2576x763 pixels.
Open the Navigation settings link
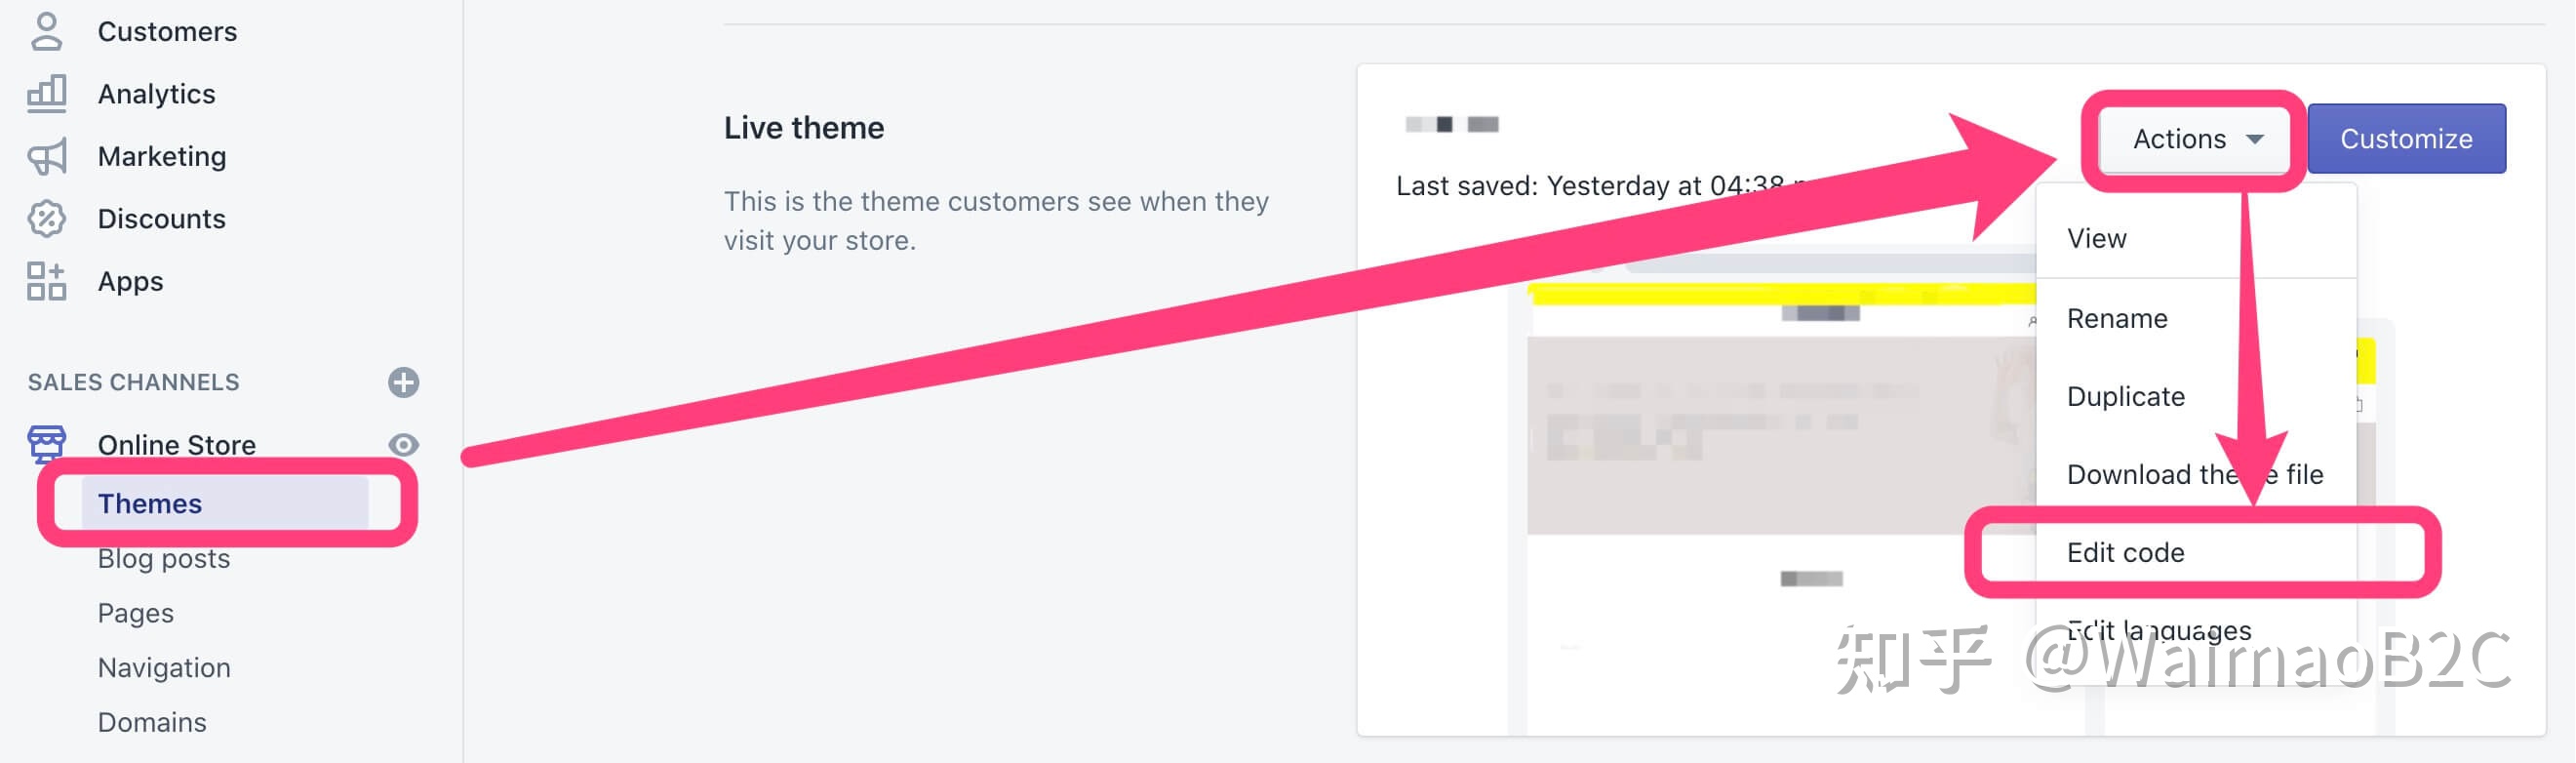click(x=164, y=667)
